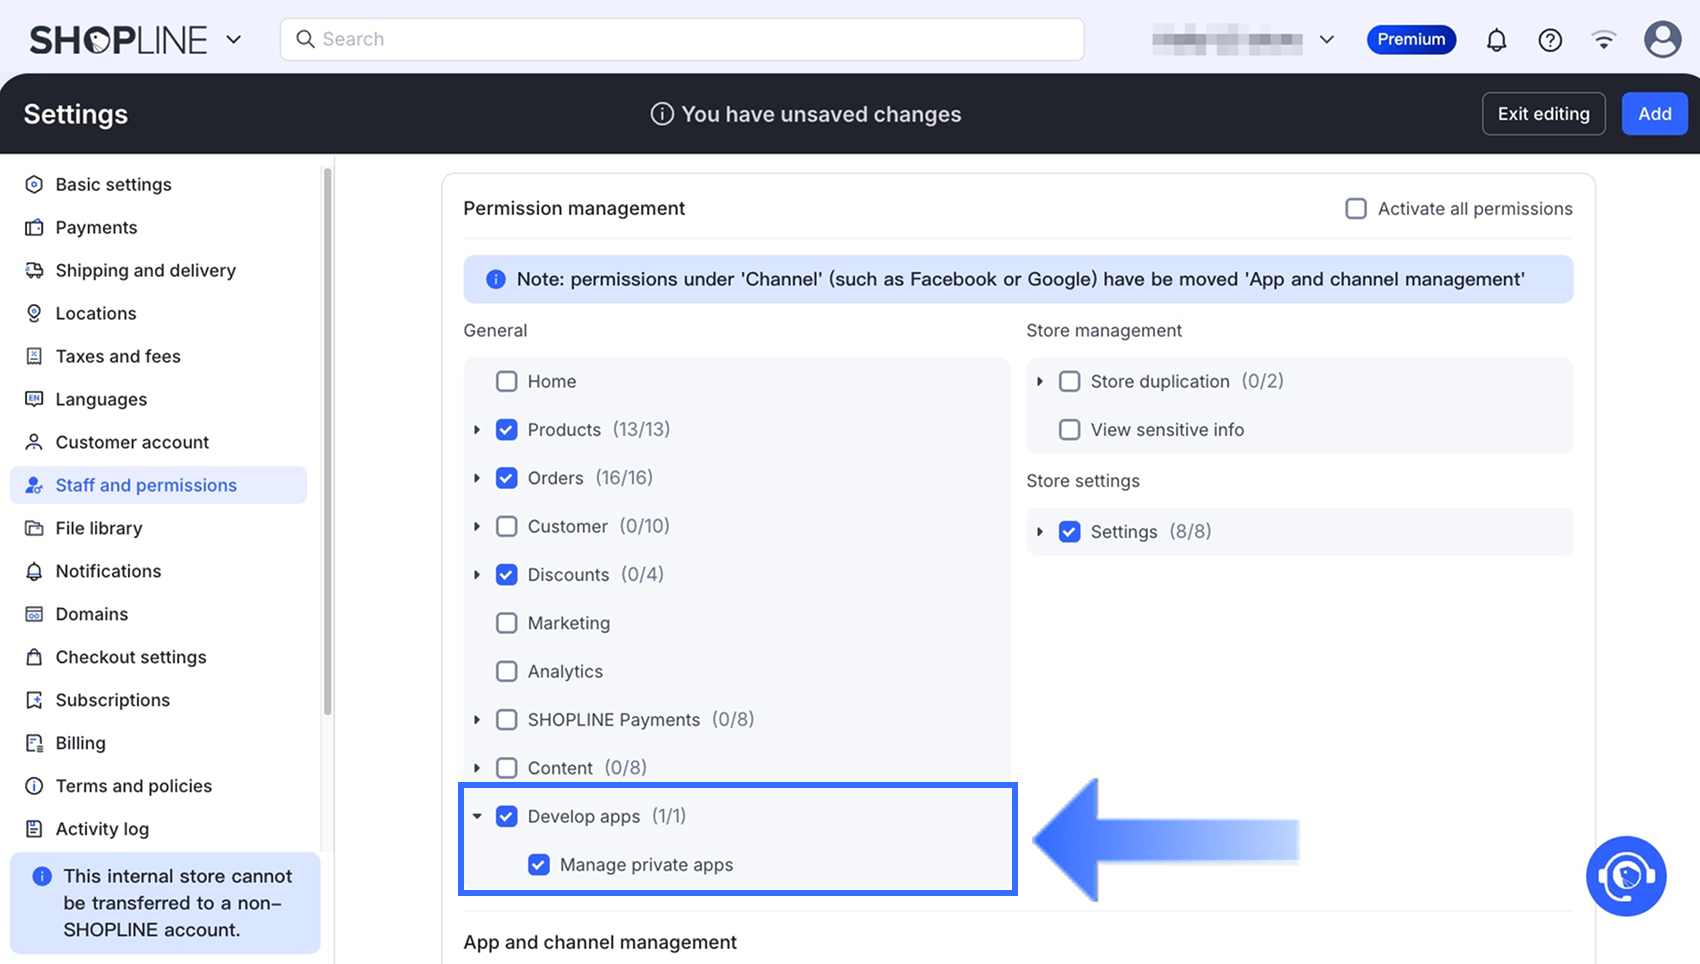This screenshot has width=1700, height=964.
Task: Check the Marketing permission box
Action: [x=507, y=623]
